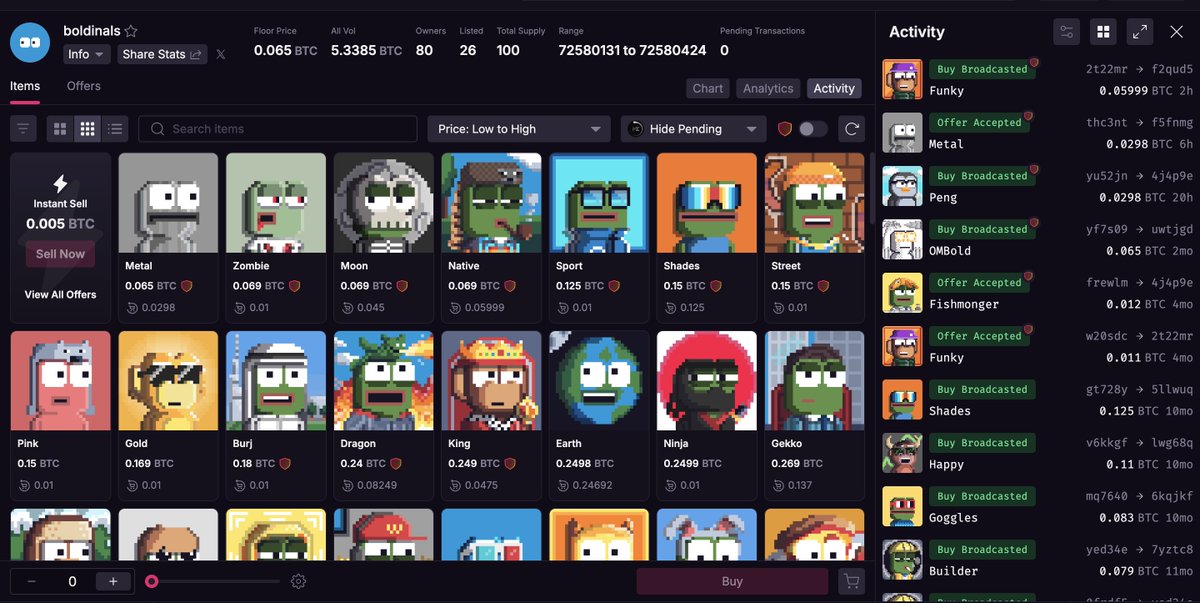Click the shield badge on Zombie item

pos(294,286)
